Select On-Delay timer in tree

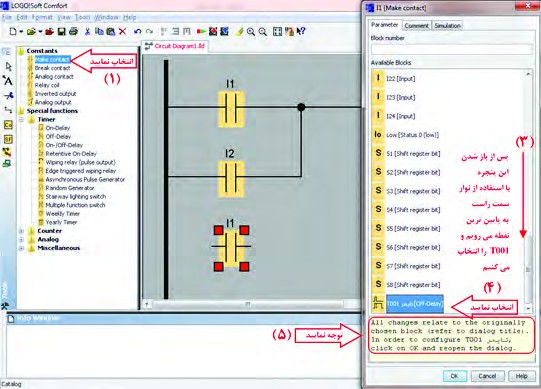pyautogui.click(x=58, y=128)
